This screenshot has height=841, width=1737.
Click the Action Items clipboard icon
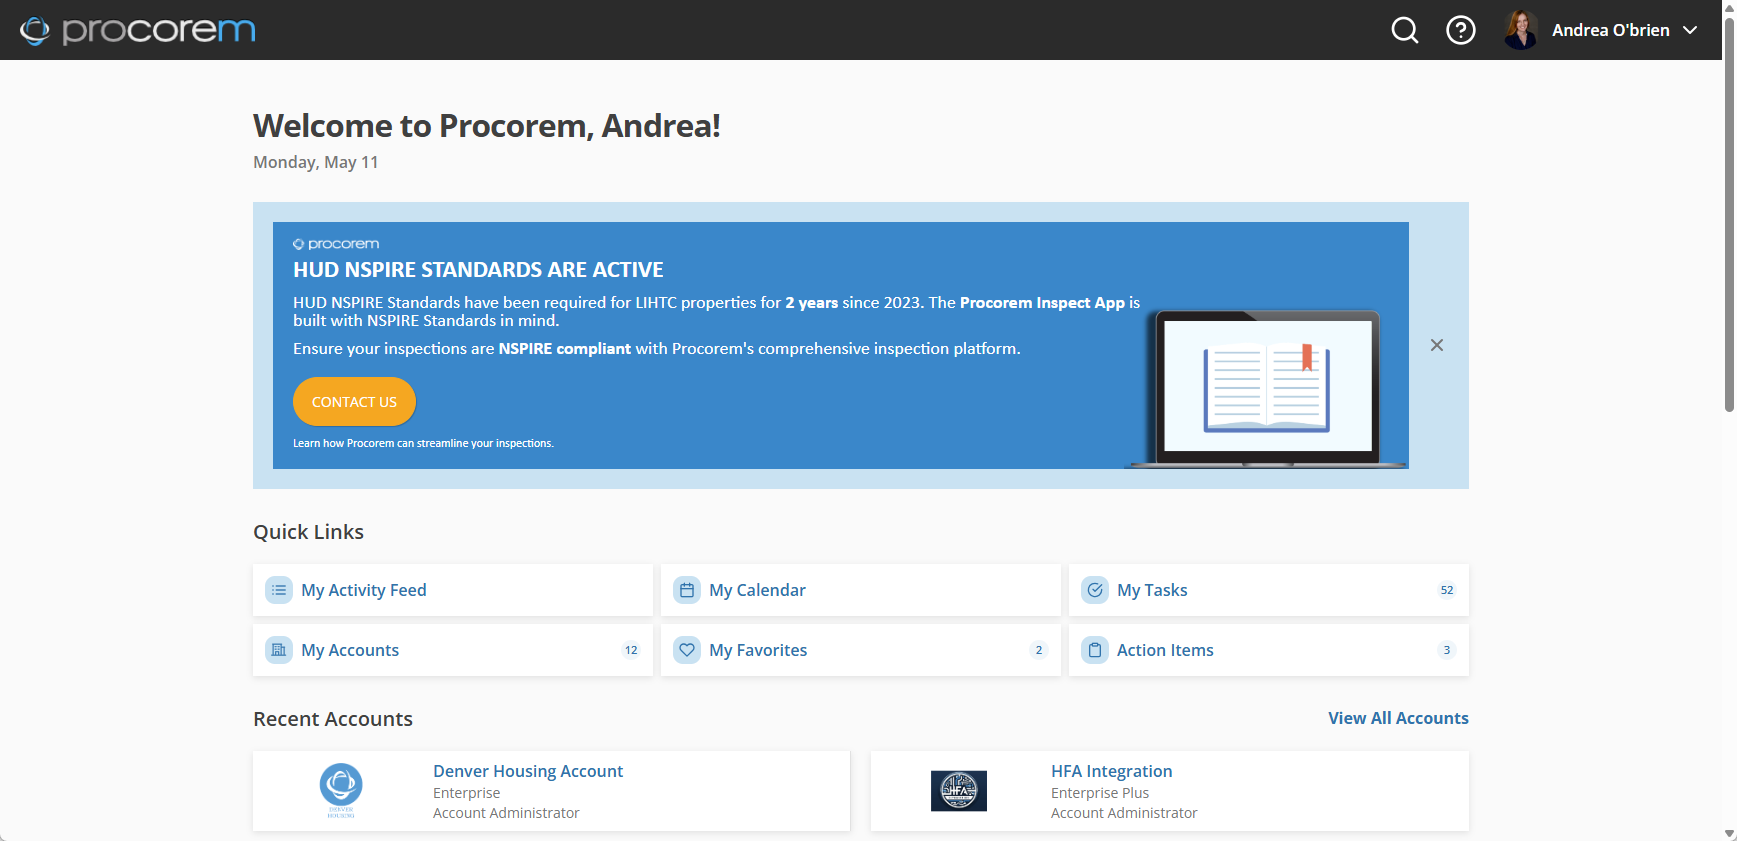[1095, 650]
